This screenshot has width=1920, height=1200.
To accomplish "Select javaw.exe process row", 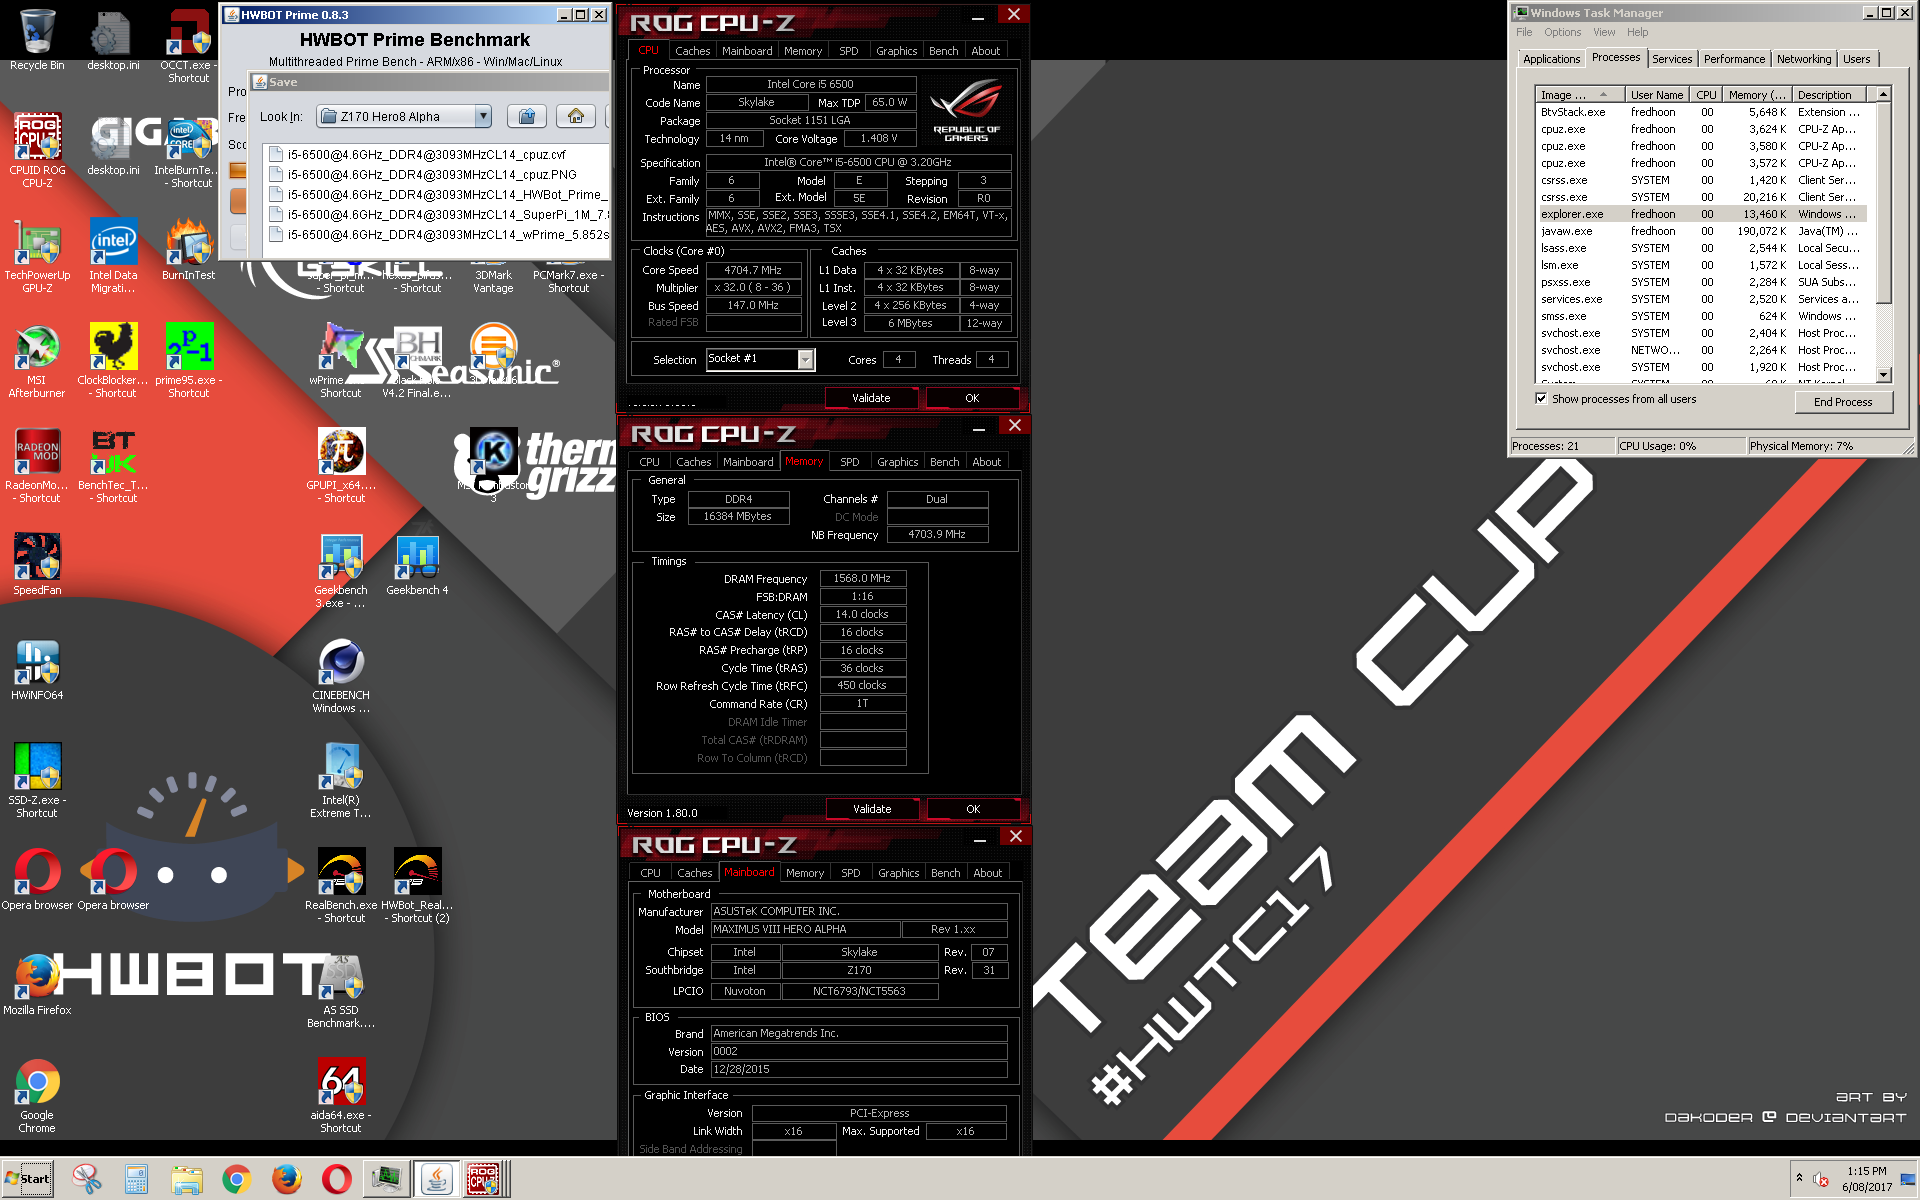I will (x=1701, y=231).
